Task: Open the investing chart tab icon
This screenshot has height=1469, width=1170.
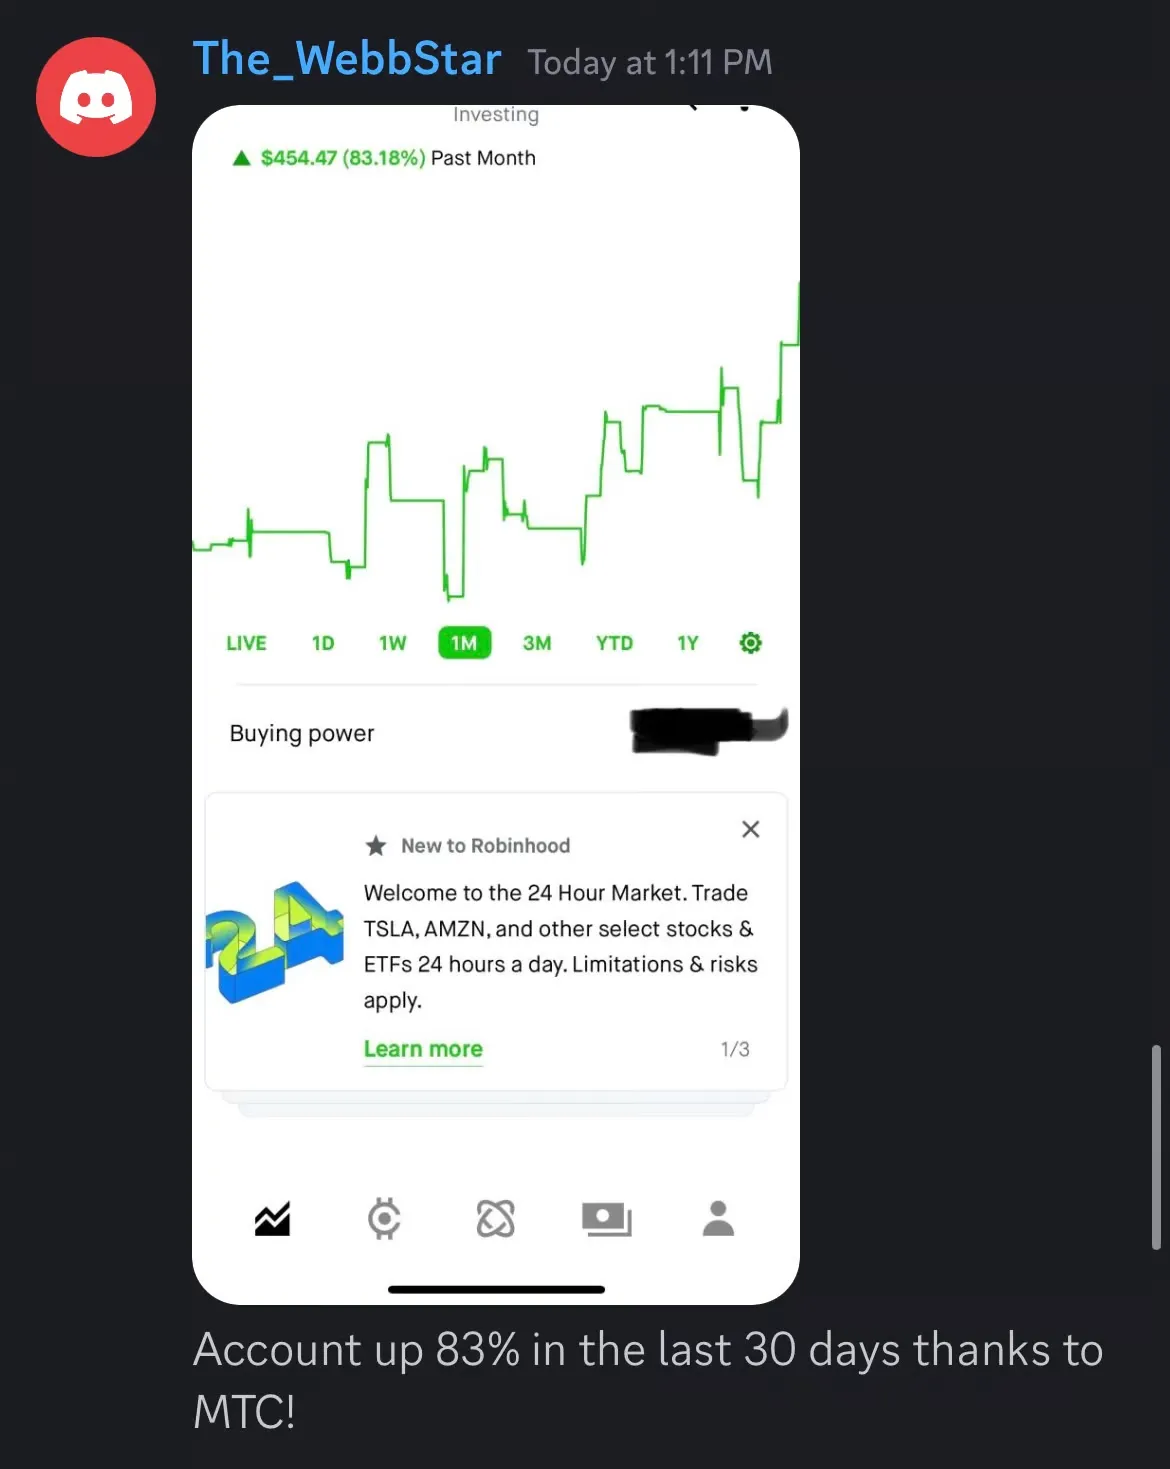Action: (272, 1218)
